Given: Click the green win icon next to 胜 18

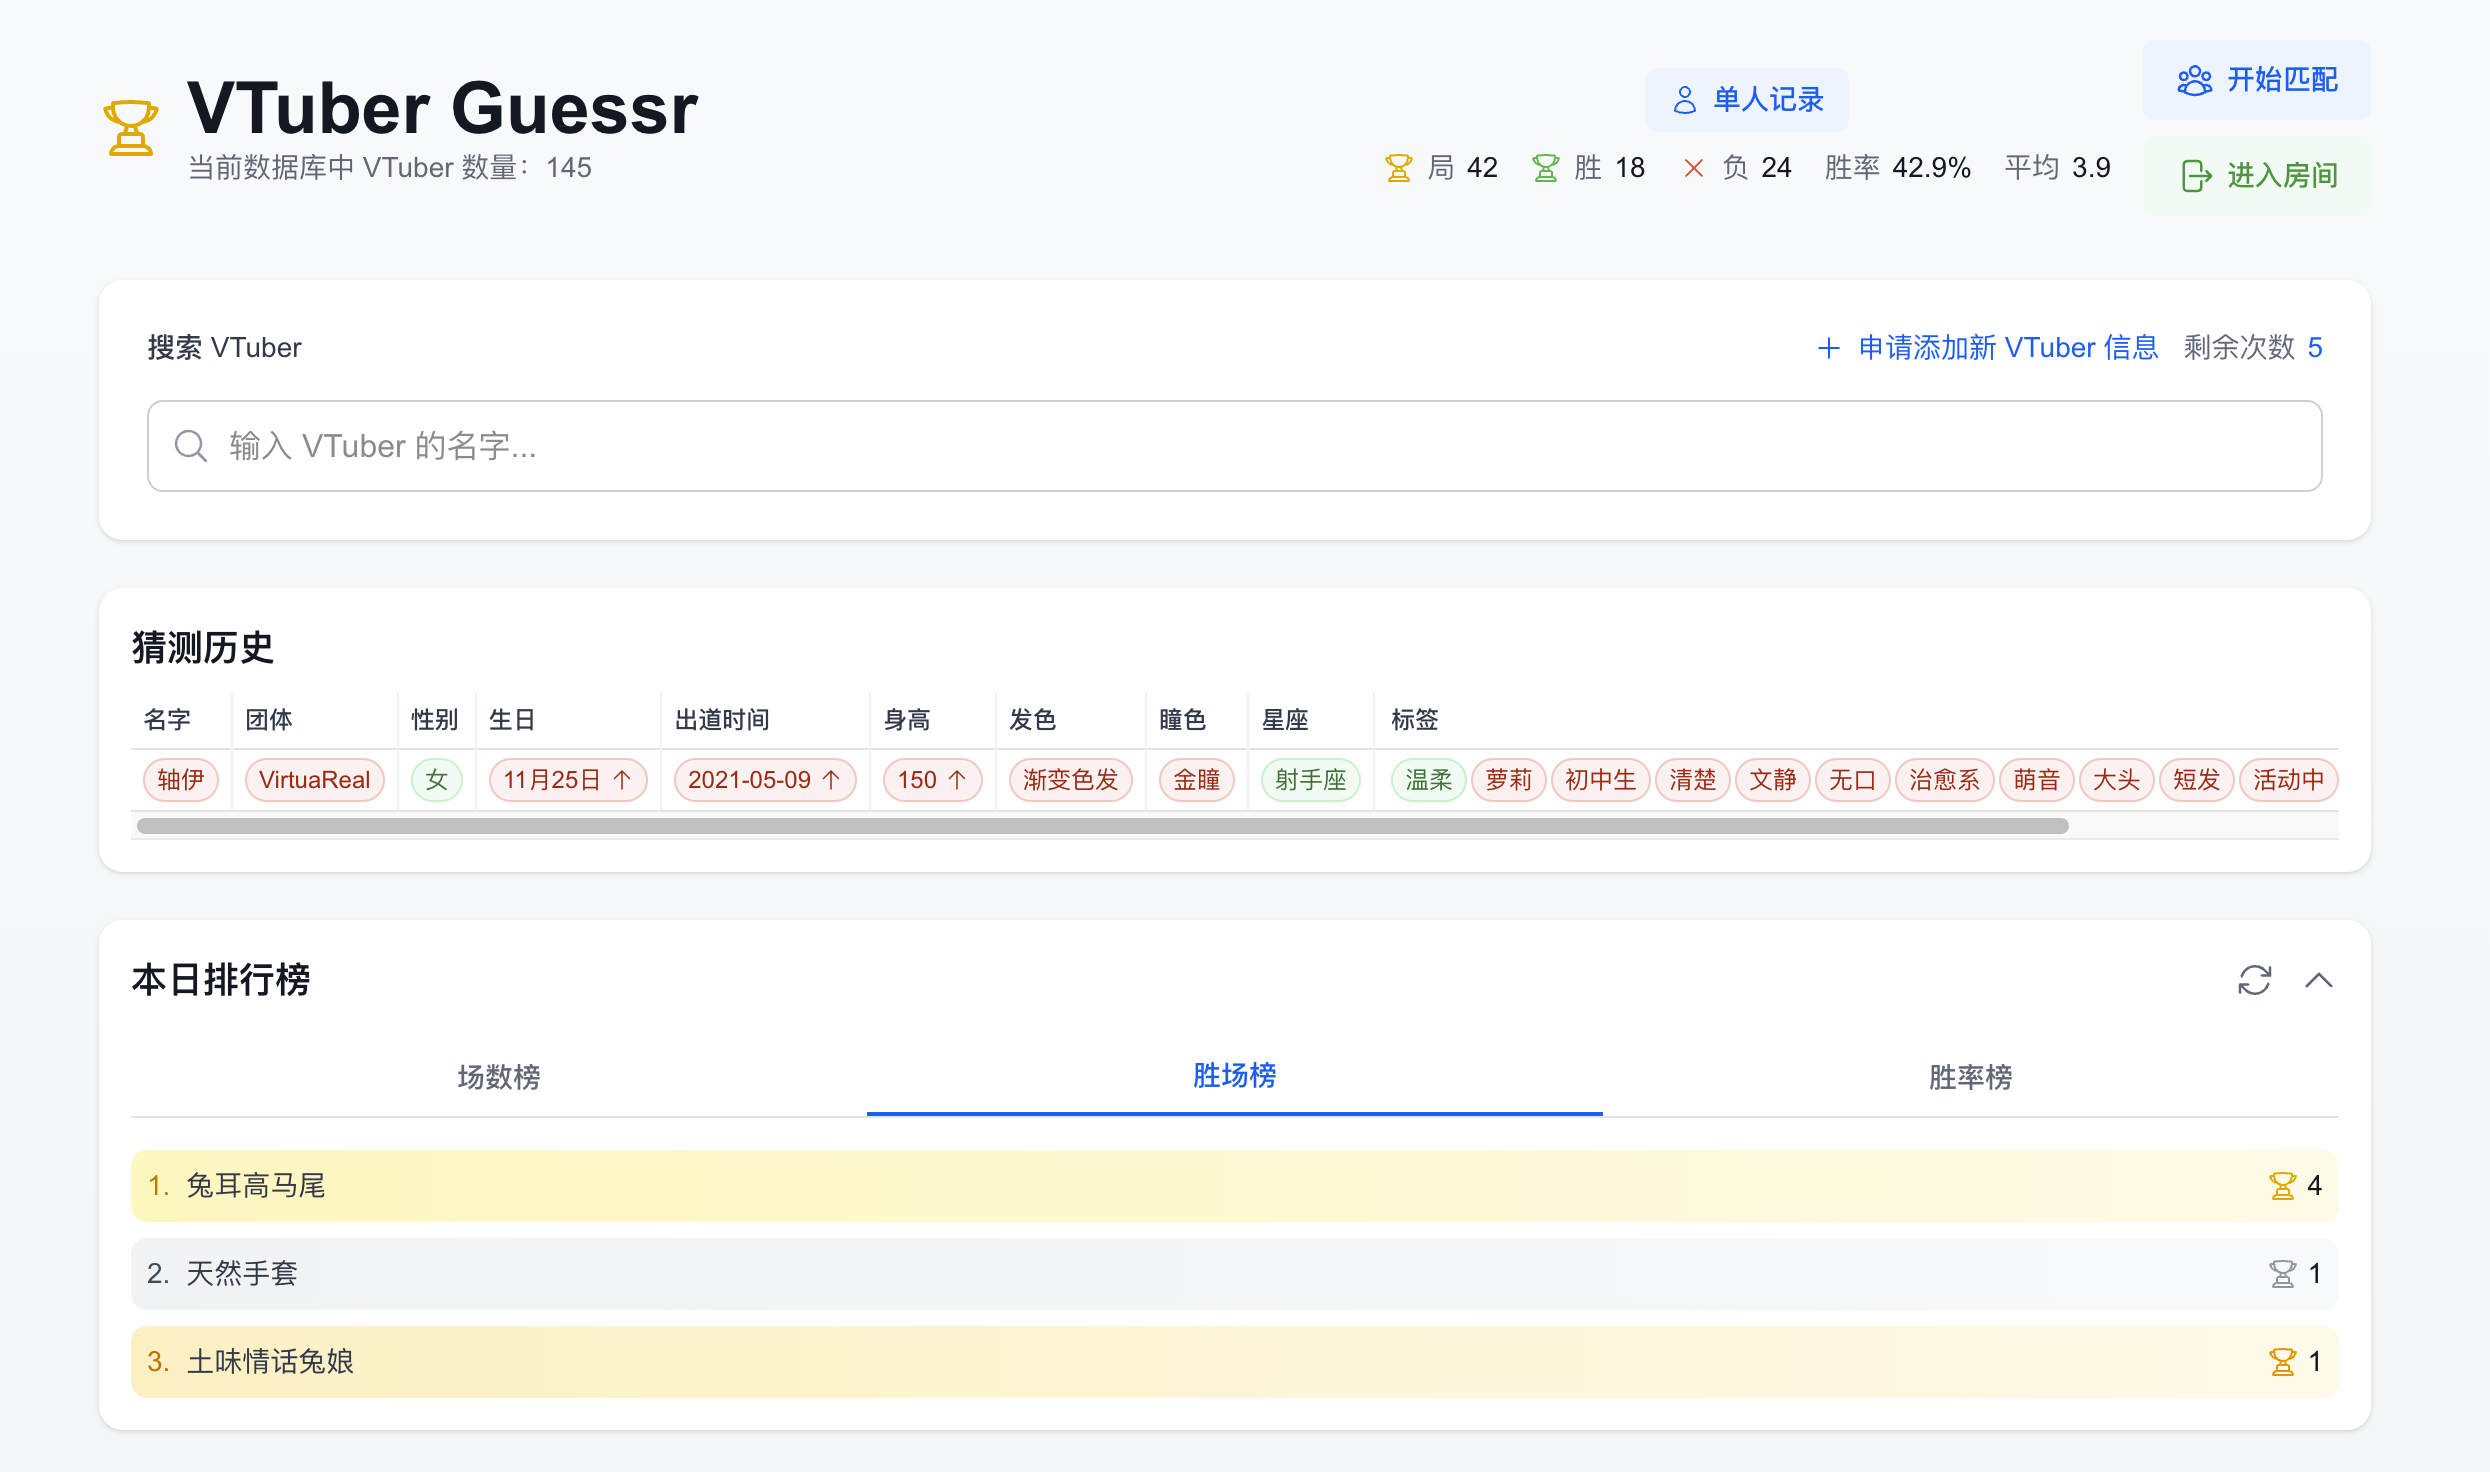Looking at the screenshot, I should click(1545, 167).
